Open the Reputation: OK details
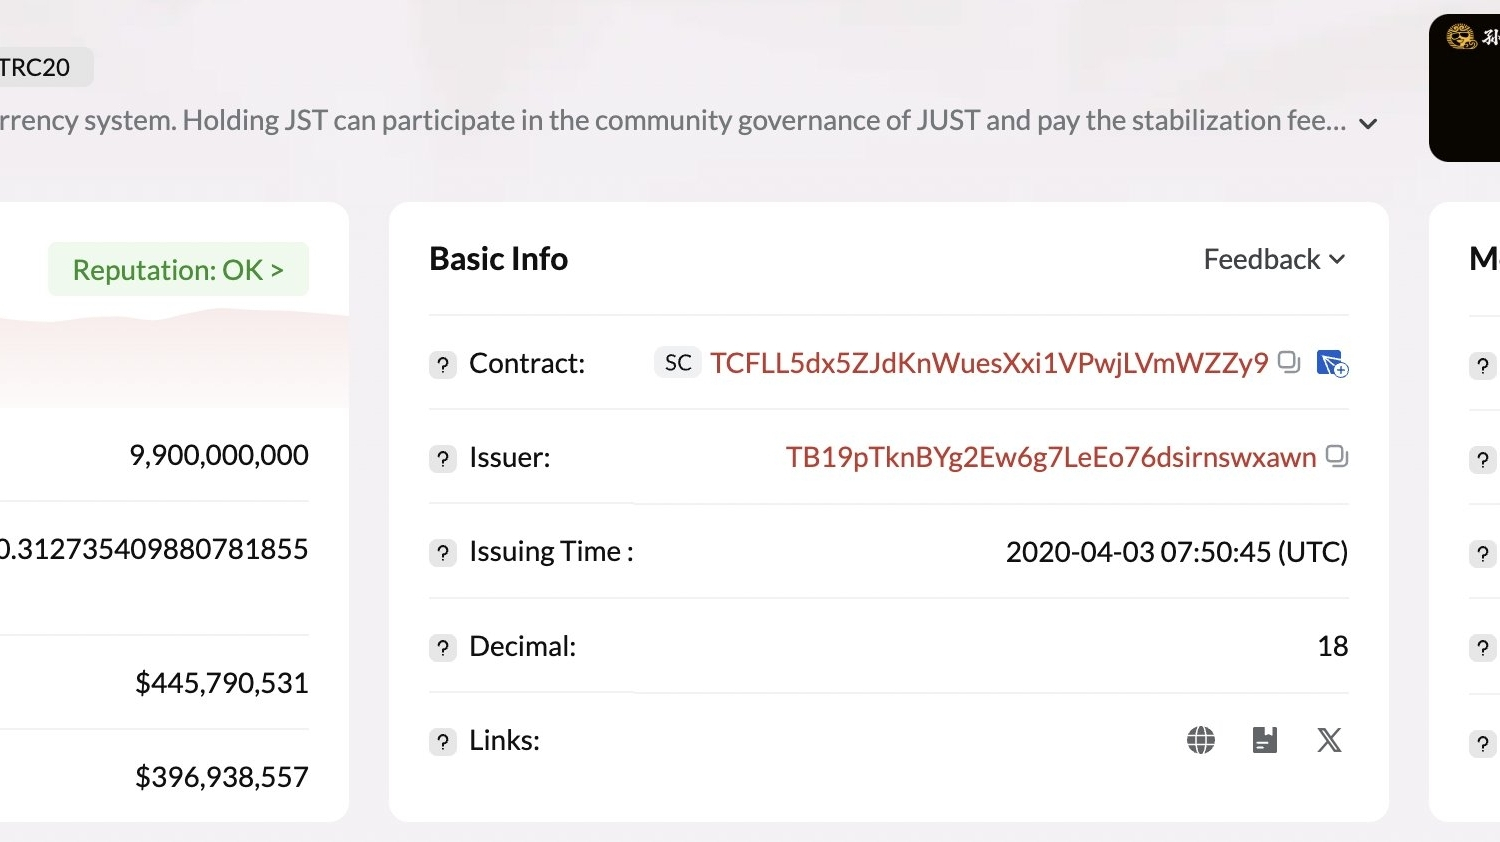1500x842 pixels. coord(178,270)
